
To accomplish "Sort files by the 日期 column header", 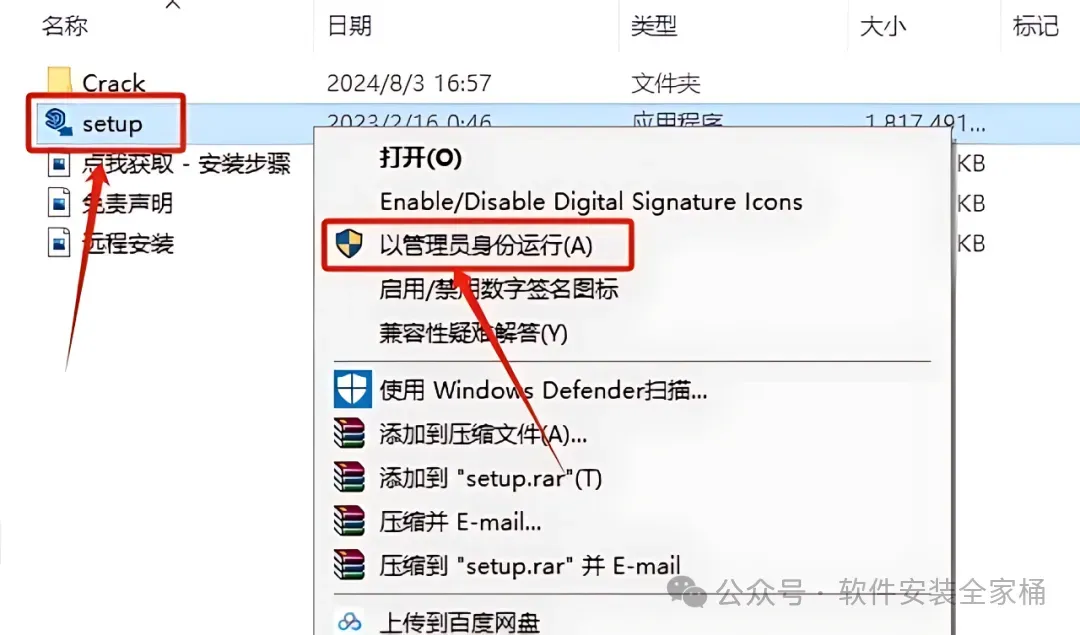I will (349, 25).
